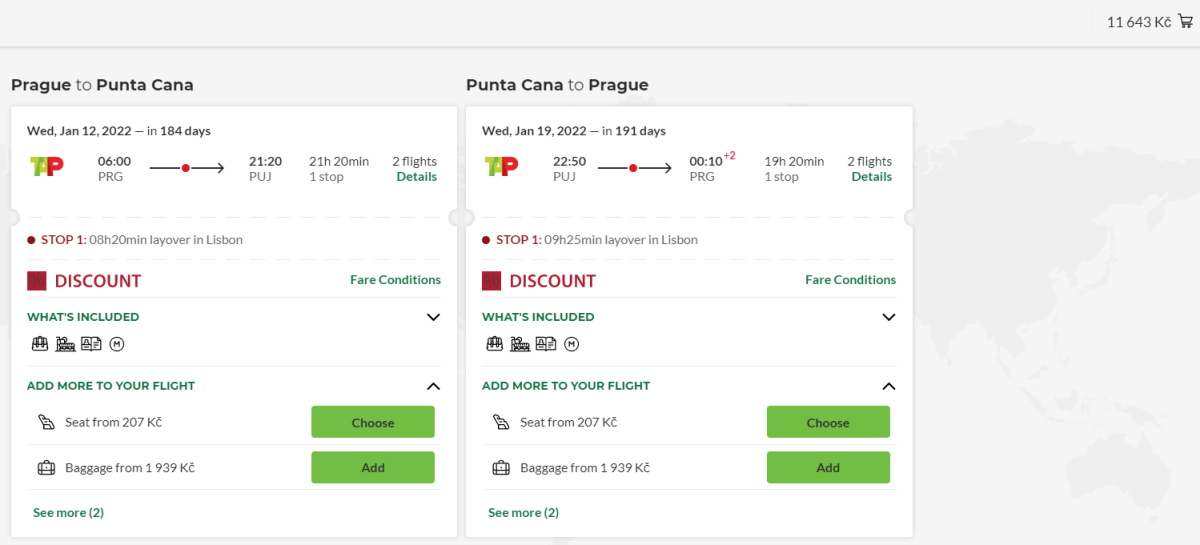Image resolution: width=1200 pixels, height=545 pixels.
Task: Open Details for the 22:50 PUJ return flight
Action: 872,177
